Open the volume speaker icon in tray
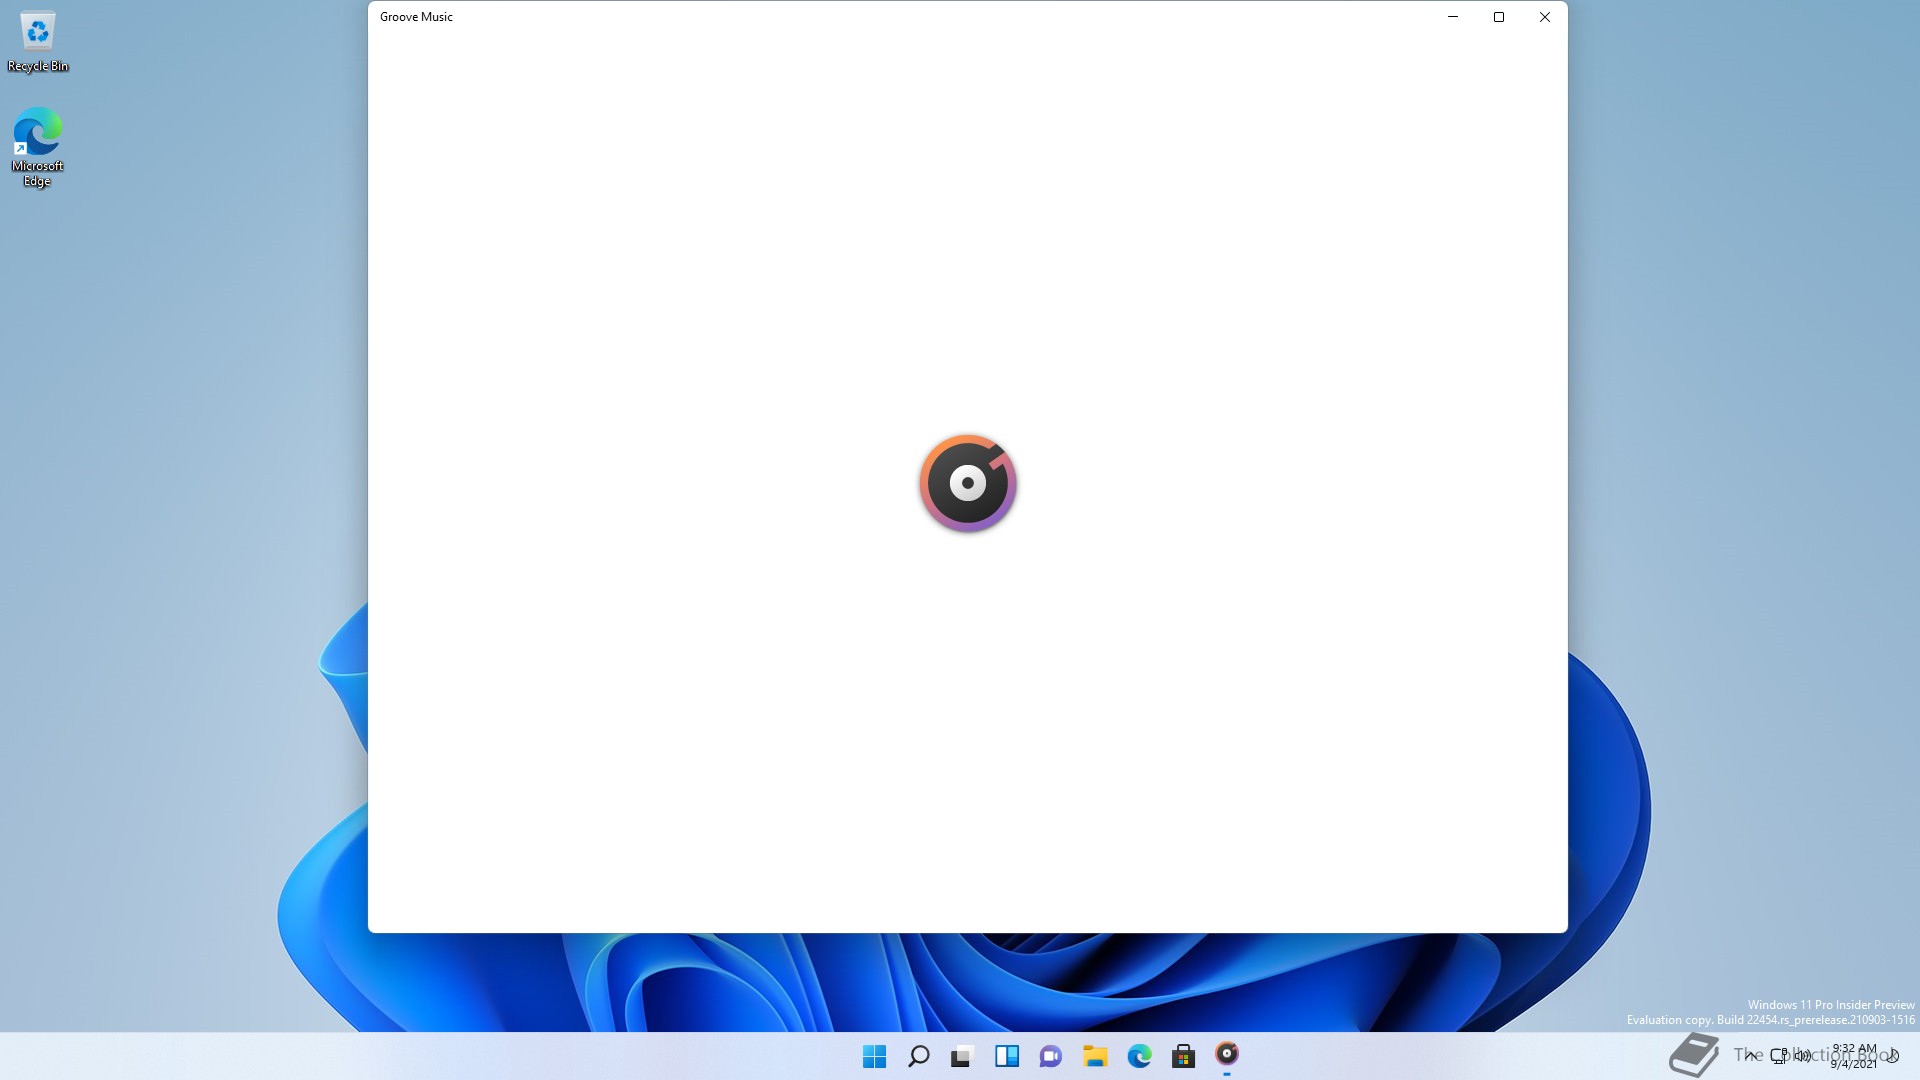This screenshot has height=1080, width=1920. click(1802, 1056)
